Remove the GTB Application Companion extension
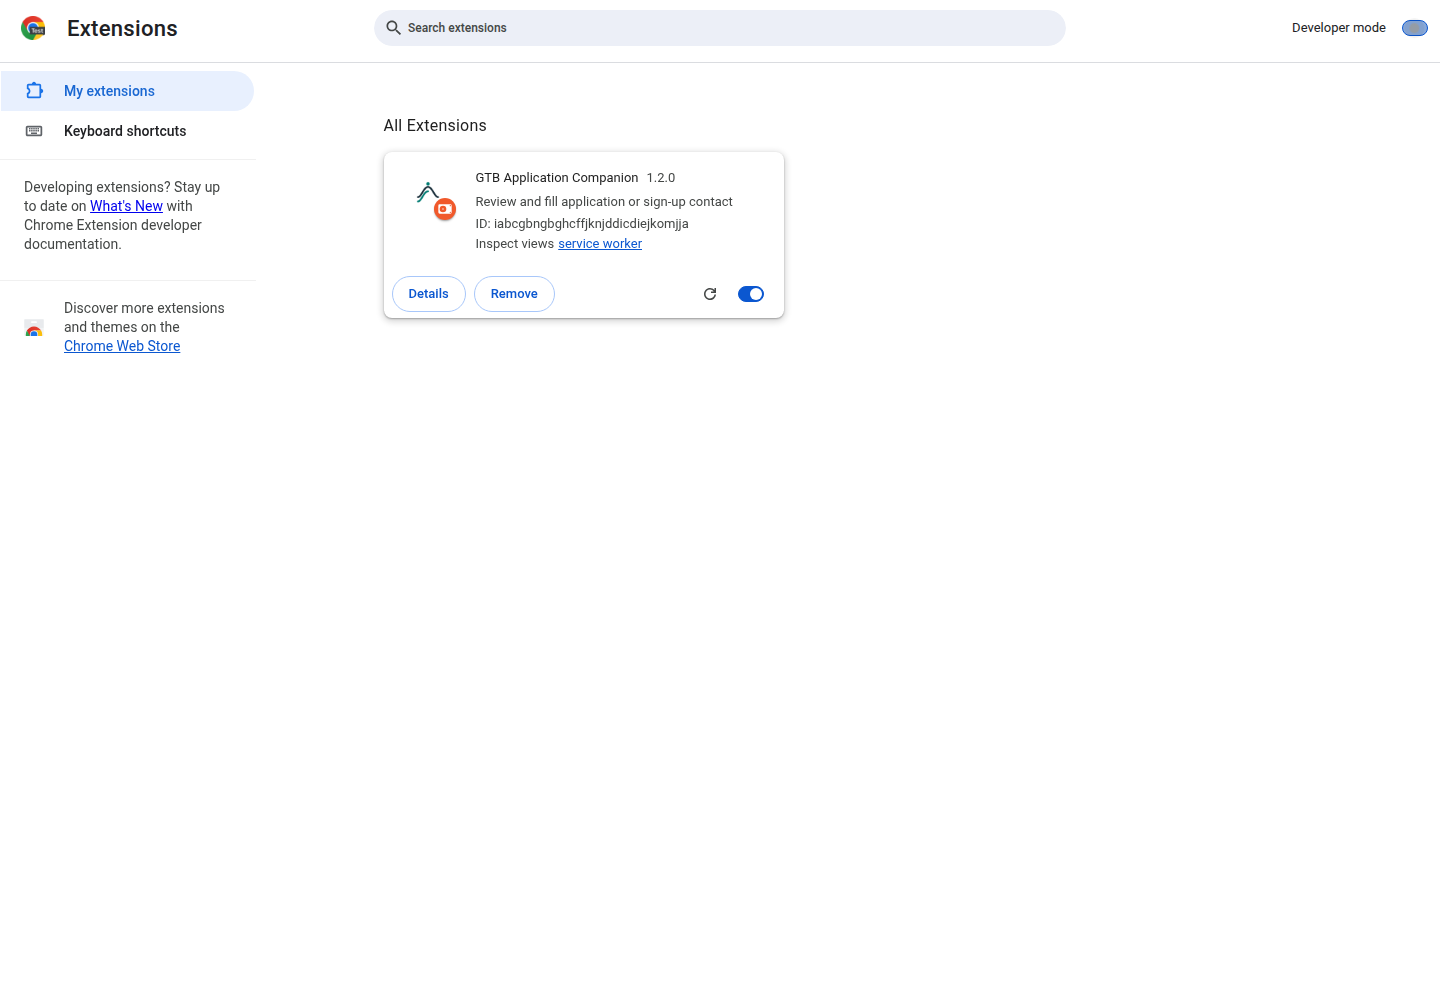The height and width of the screenshot is (1000, 1440). click(514, 294)
